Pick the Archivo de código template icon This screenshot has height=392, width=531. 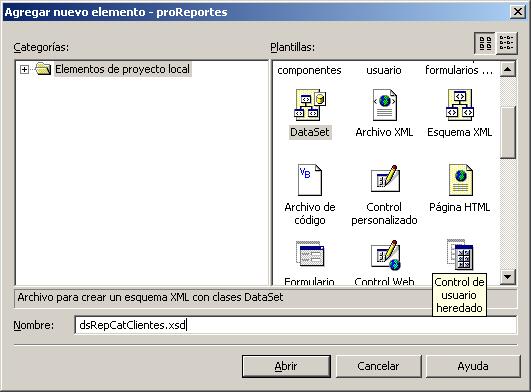(x=310, y=180)
